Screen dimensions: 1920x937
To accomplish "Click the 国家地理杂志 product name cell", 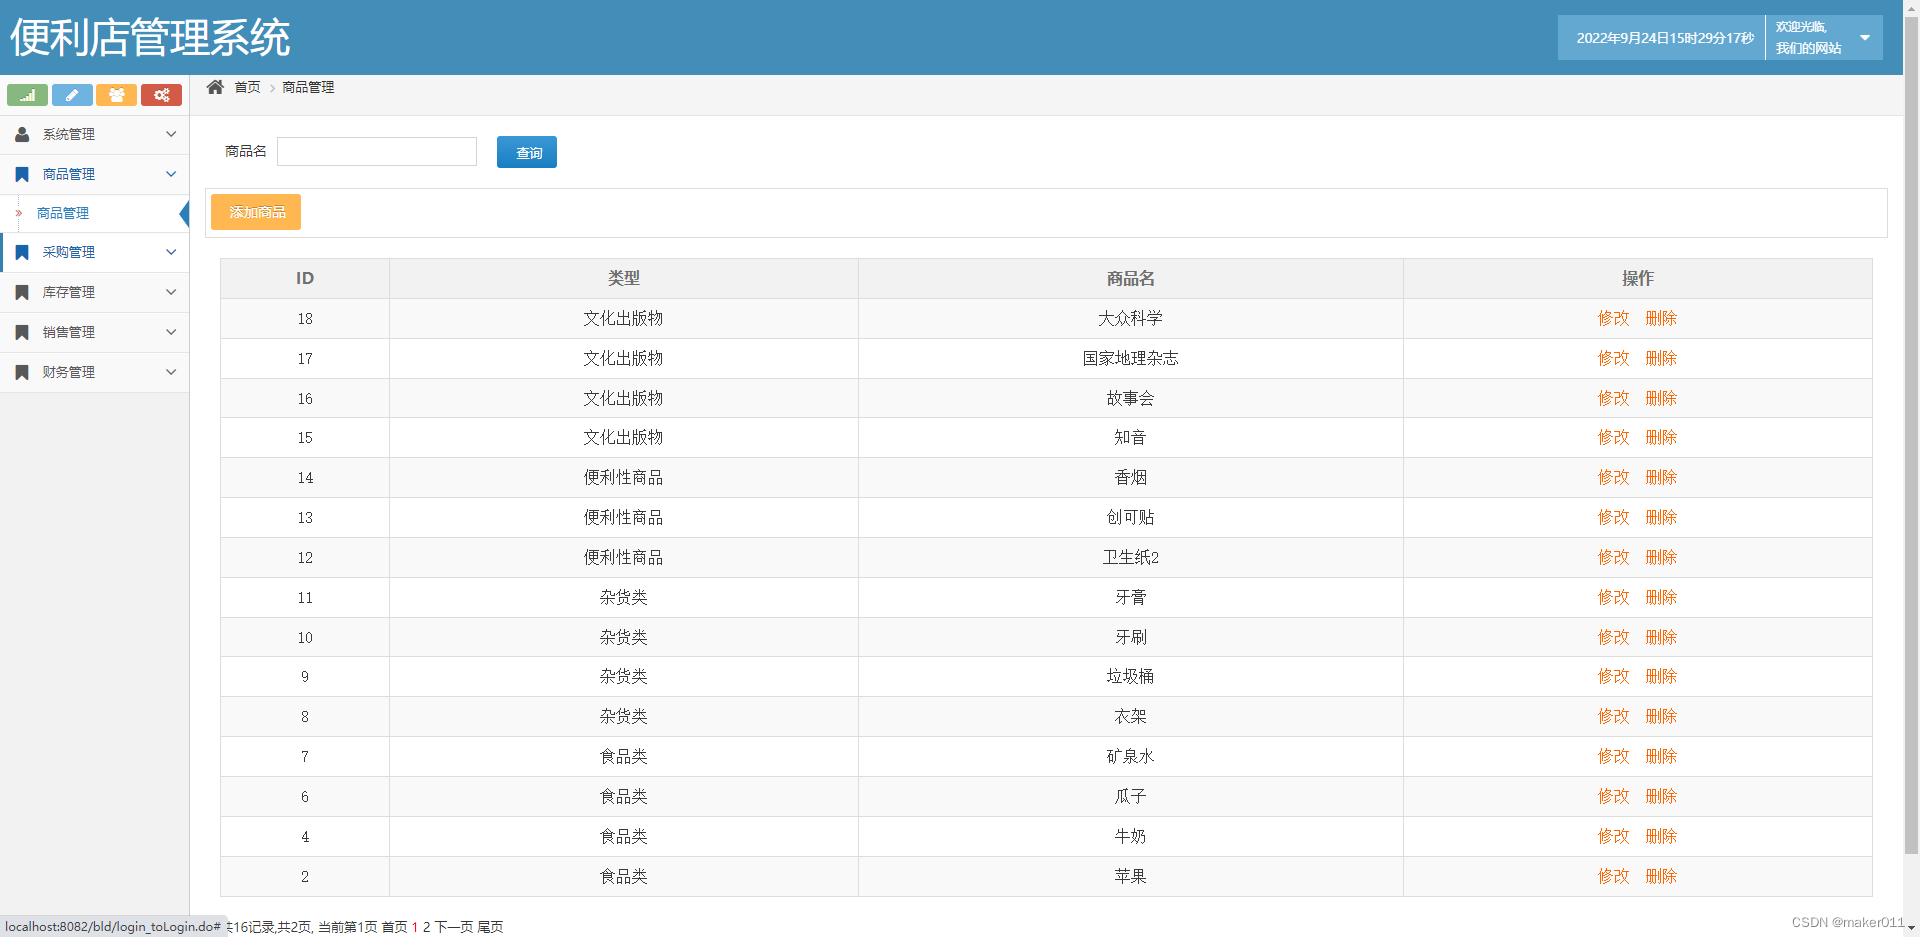I will pyautogui.click(x=1130, y=358).
